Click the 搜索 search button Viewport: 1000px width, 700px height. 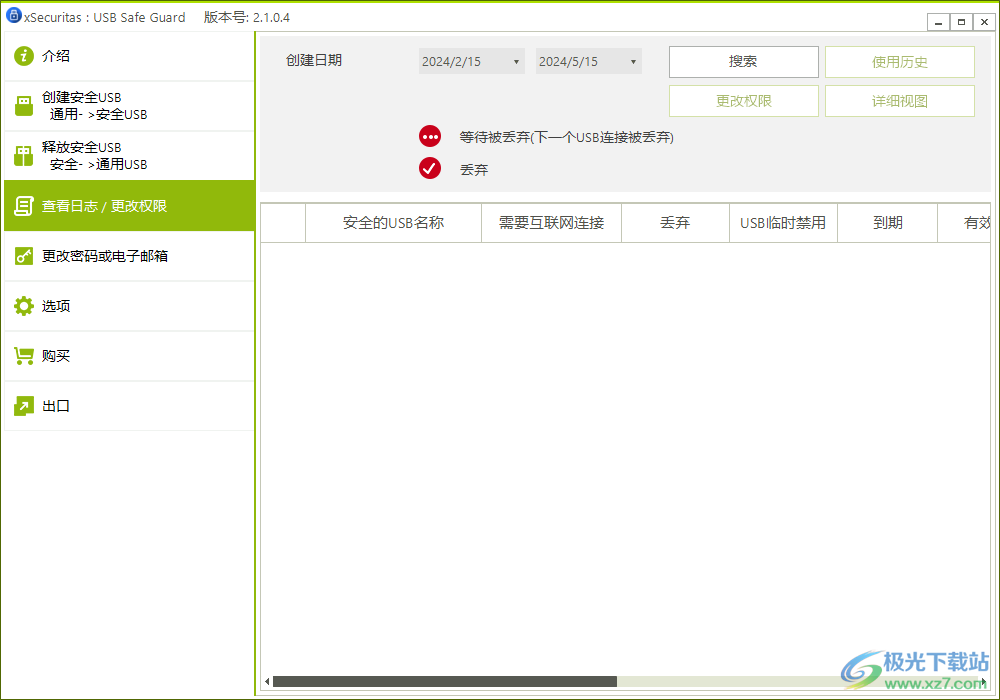point(743,61)
